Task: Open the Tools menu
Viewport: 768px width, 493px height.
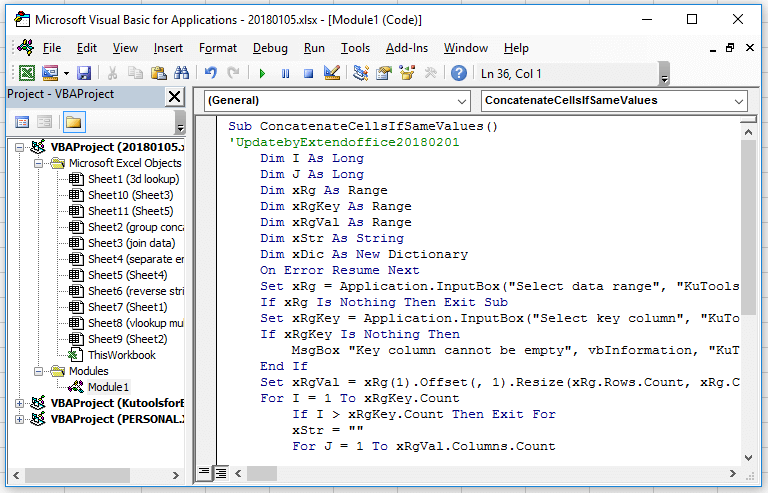Action: (355, 48)
